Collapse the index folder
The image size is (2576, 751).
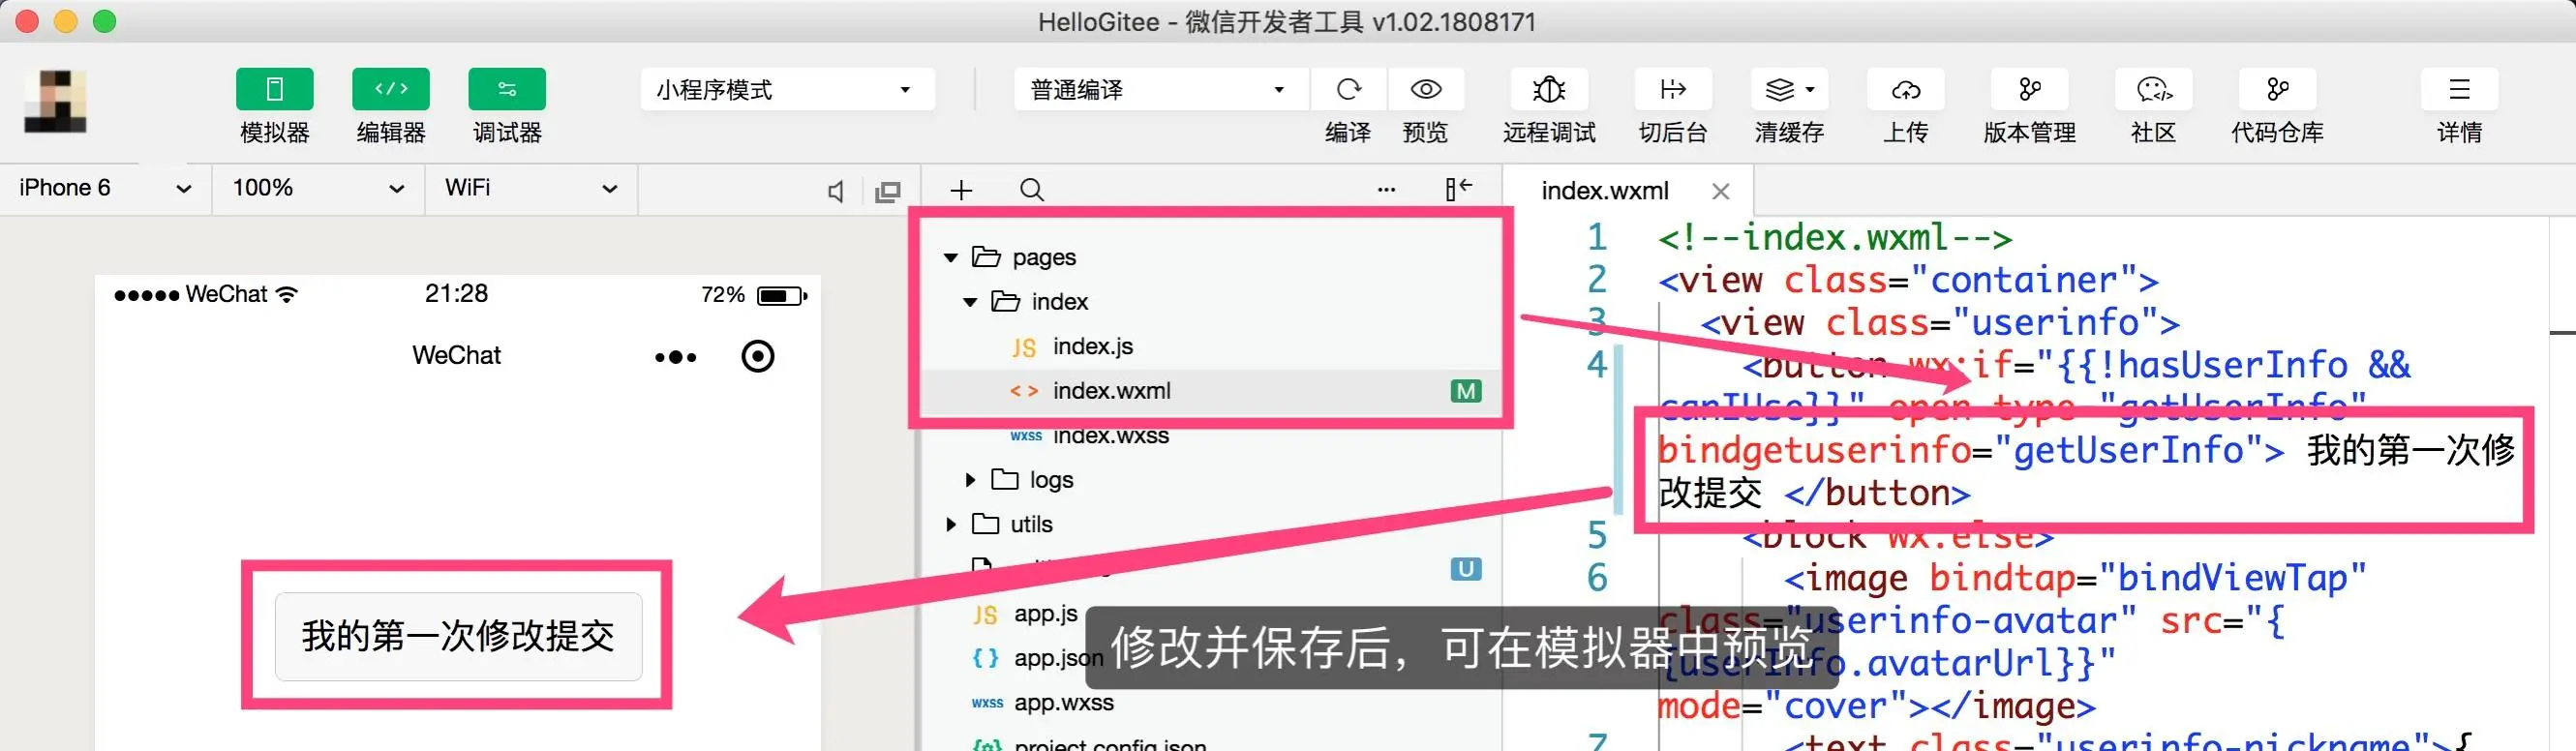click(969, 302)
